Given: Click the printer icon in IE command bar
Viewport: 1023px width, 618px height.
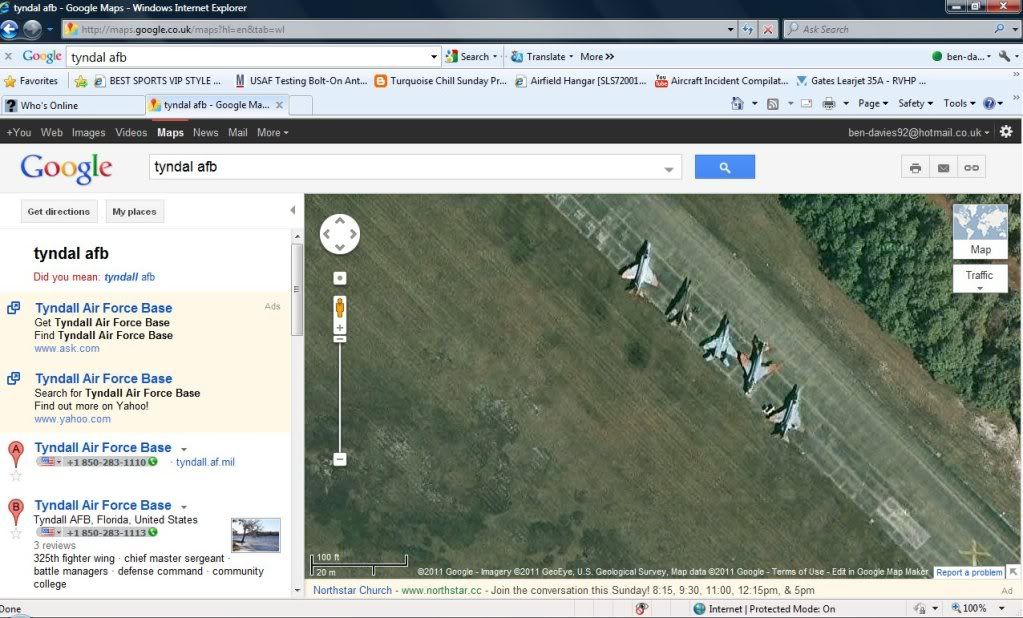Looking at the screenshot, I should pos(829,104).
